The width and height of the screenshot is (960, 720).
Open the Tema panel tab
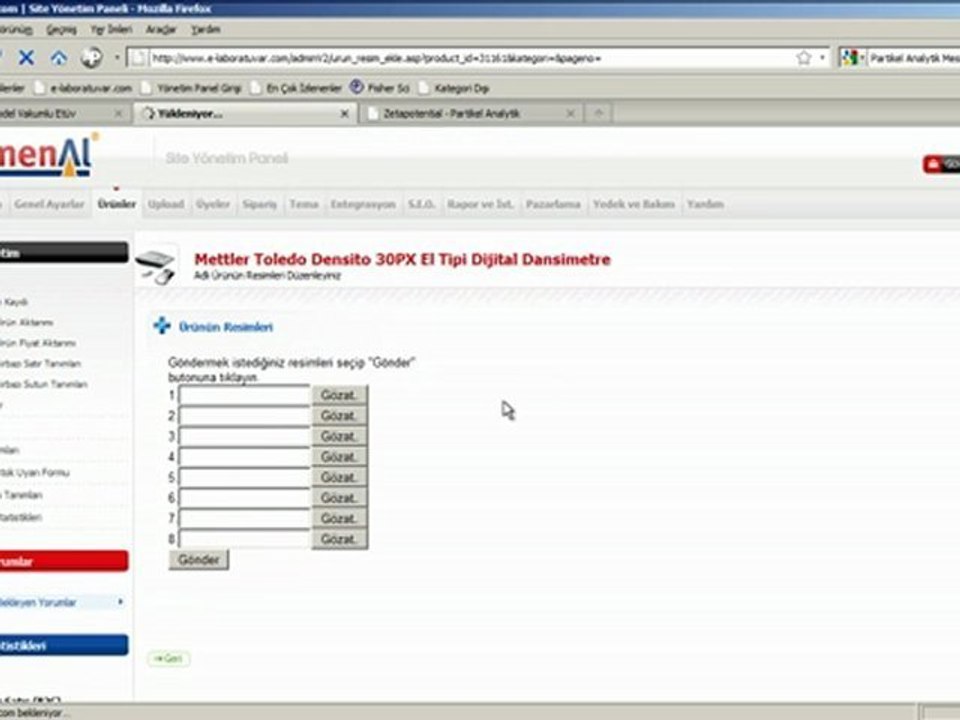click(304, 204)
